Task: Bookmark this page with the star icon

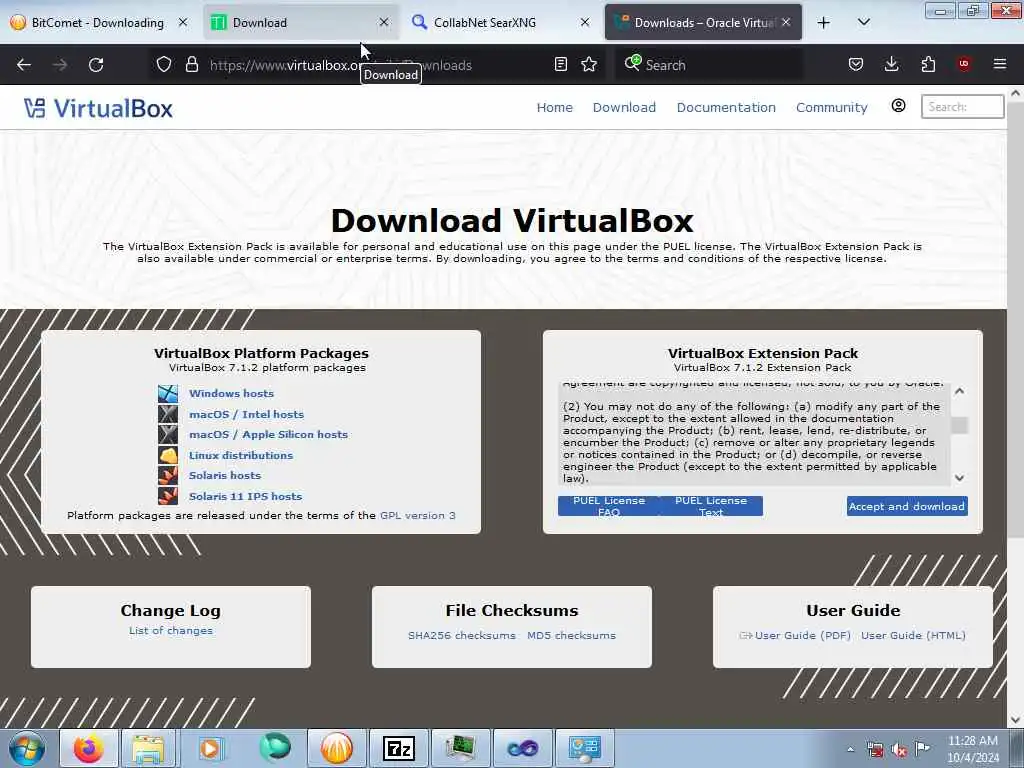Action: [x=589, y=65]
